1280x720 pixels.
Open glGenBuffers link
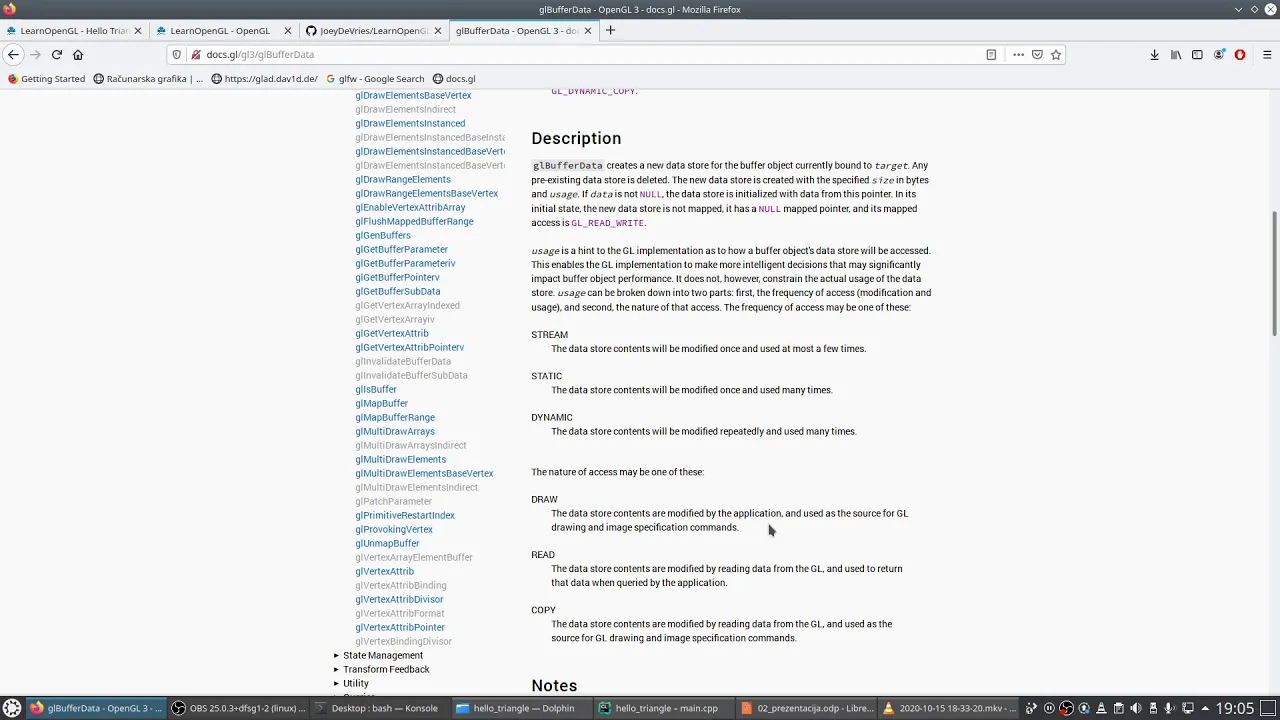tap(383, 236)
